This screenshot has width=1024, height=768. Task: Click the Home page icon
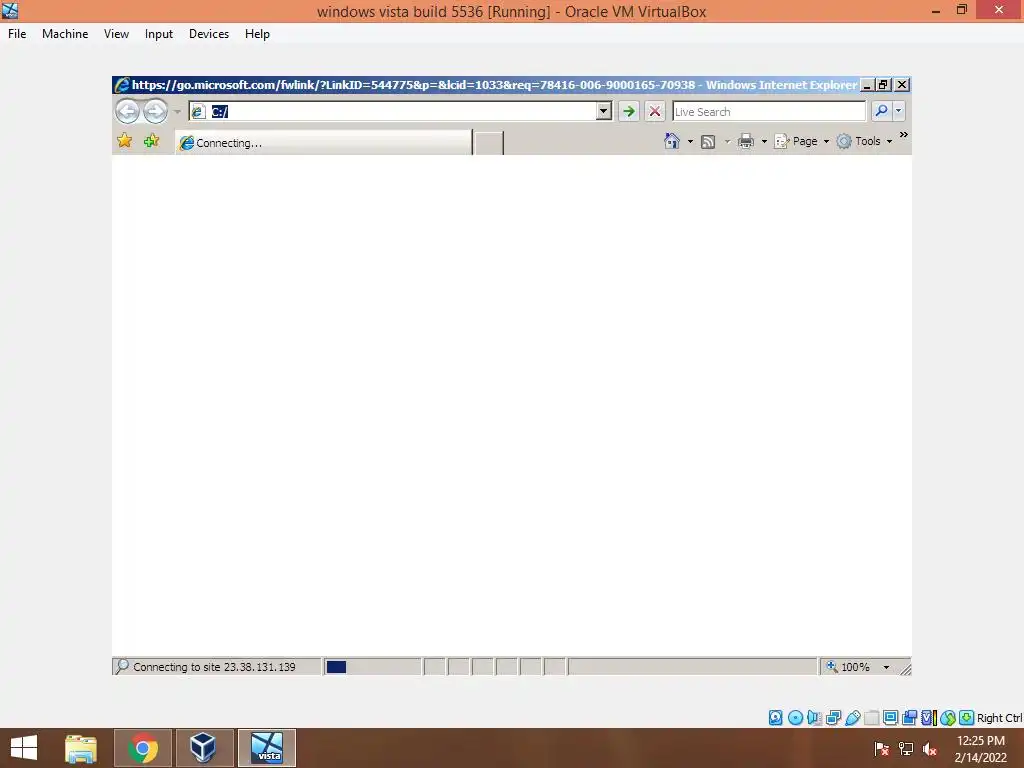pyautogui.click(x=672, y=141)
